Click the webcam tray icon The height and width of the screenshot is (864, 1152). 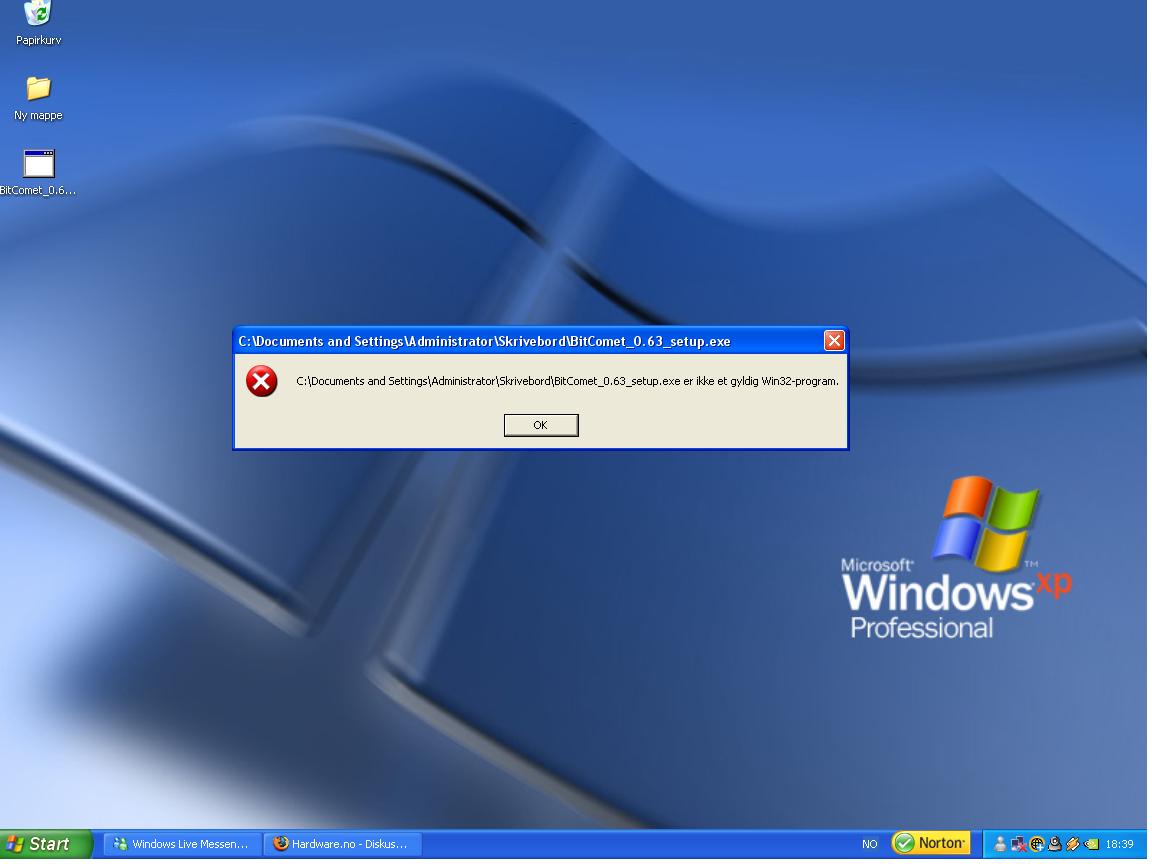point(1055,846)
